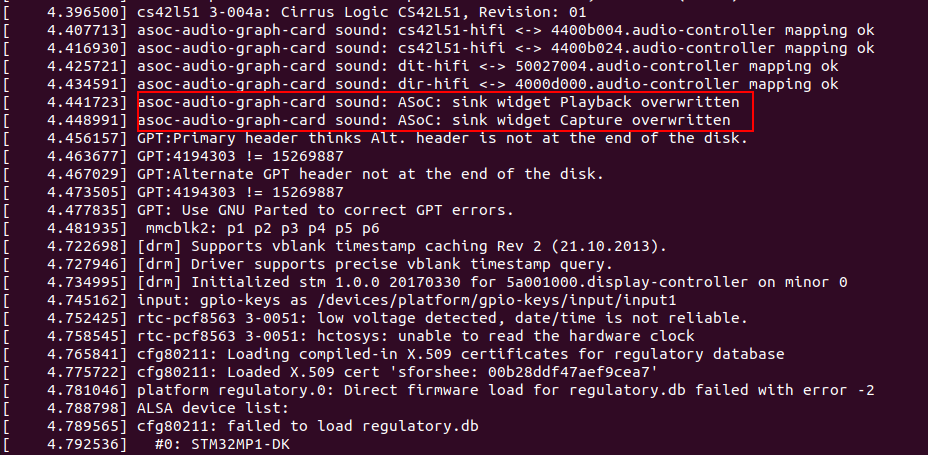Image resolution: width=928 pixels, height=455 pixels.
Task: Click the dit-hifi mapping ok line
Action: pos(487,66)
